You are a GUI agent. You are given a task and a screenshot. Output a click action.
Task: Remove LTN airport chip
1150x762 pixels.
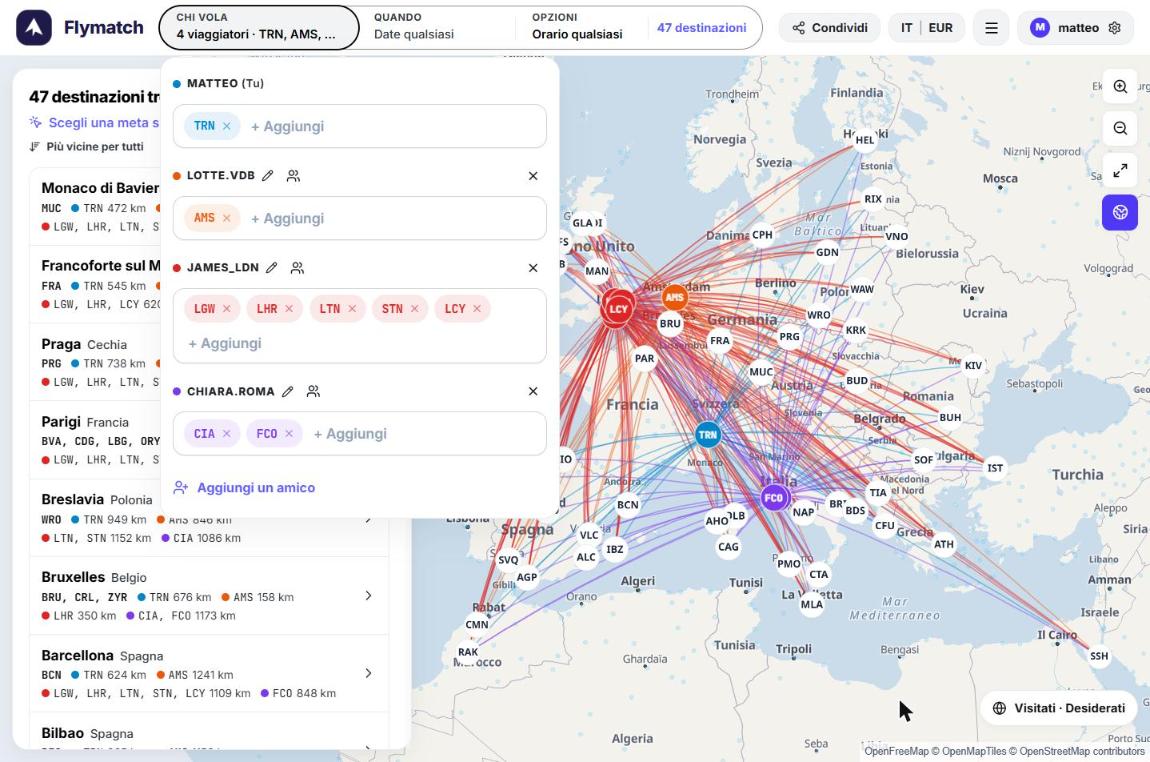point(352,309)
